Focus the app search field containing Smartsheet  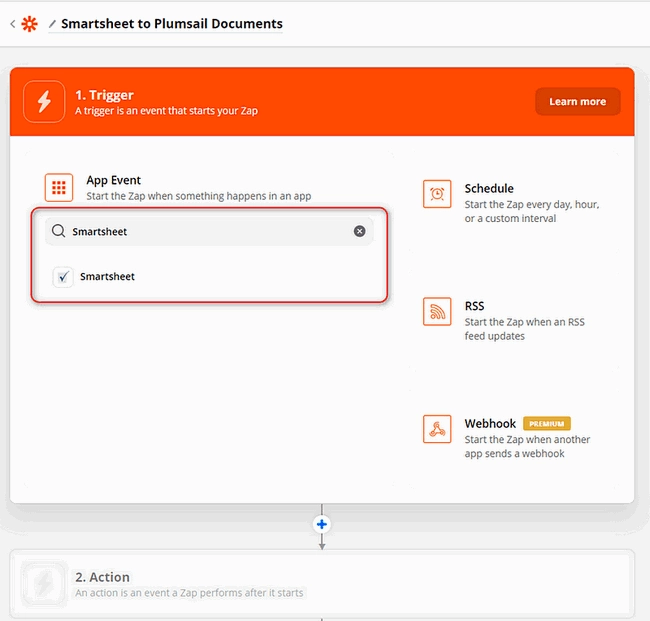coord(209,231)
